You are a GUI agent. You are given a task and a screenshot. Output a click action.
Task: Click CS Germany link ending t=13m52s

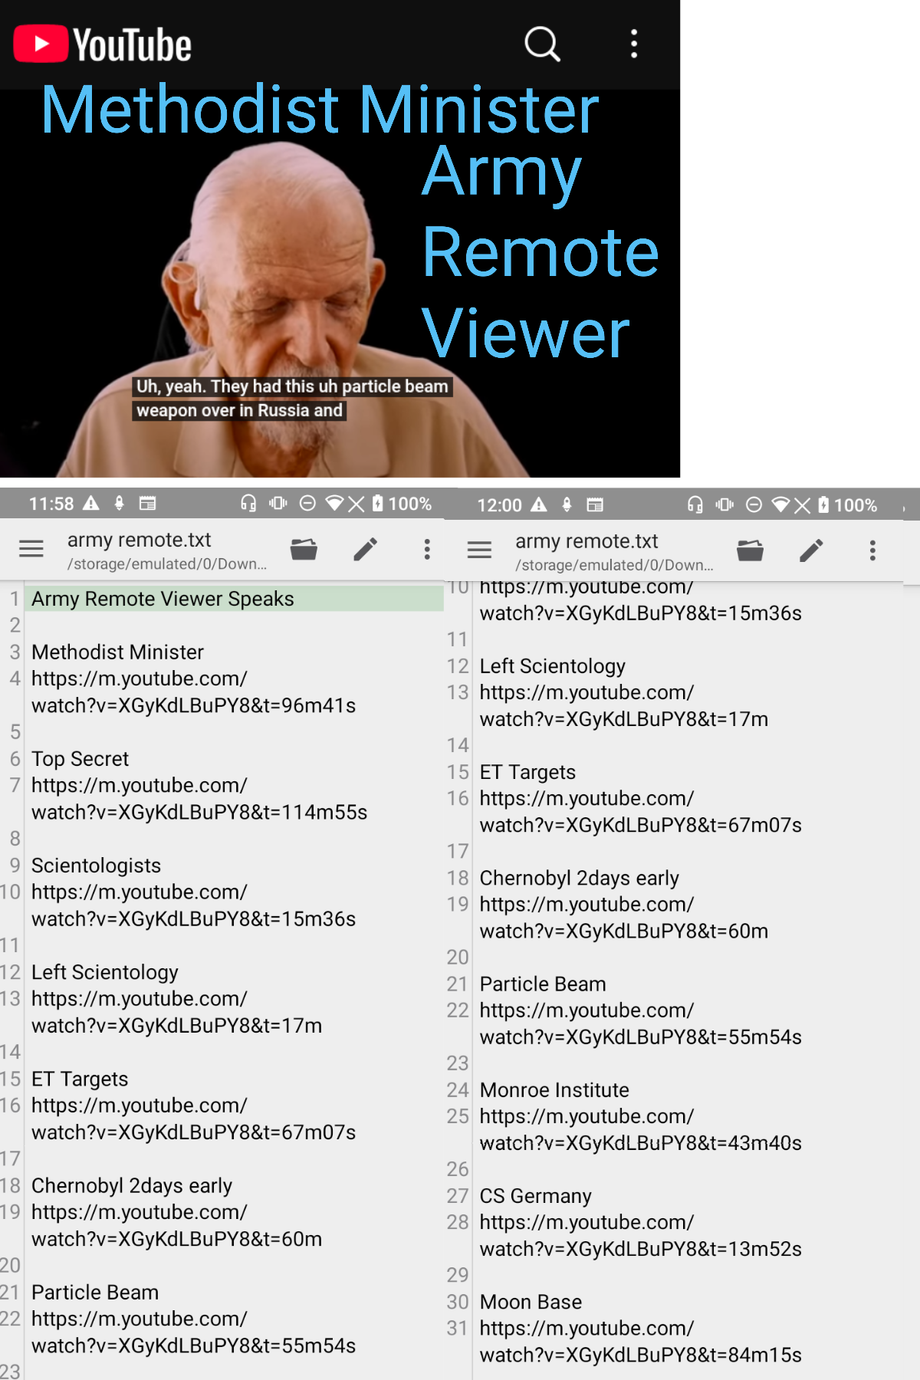[640, 1236]
